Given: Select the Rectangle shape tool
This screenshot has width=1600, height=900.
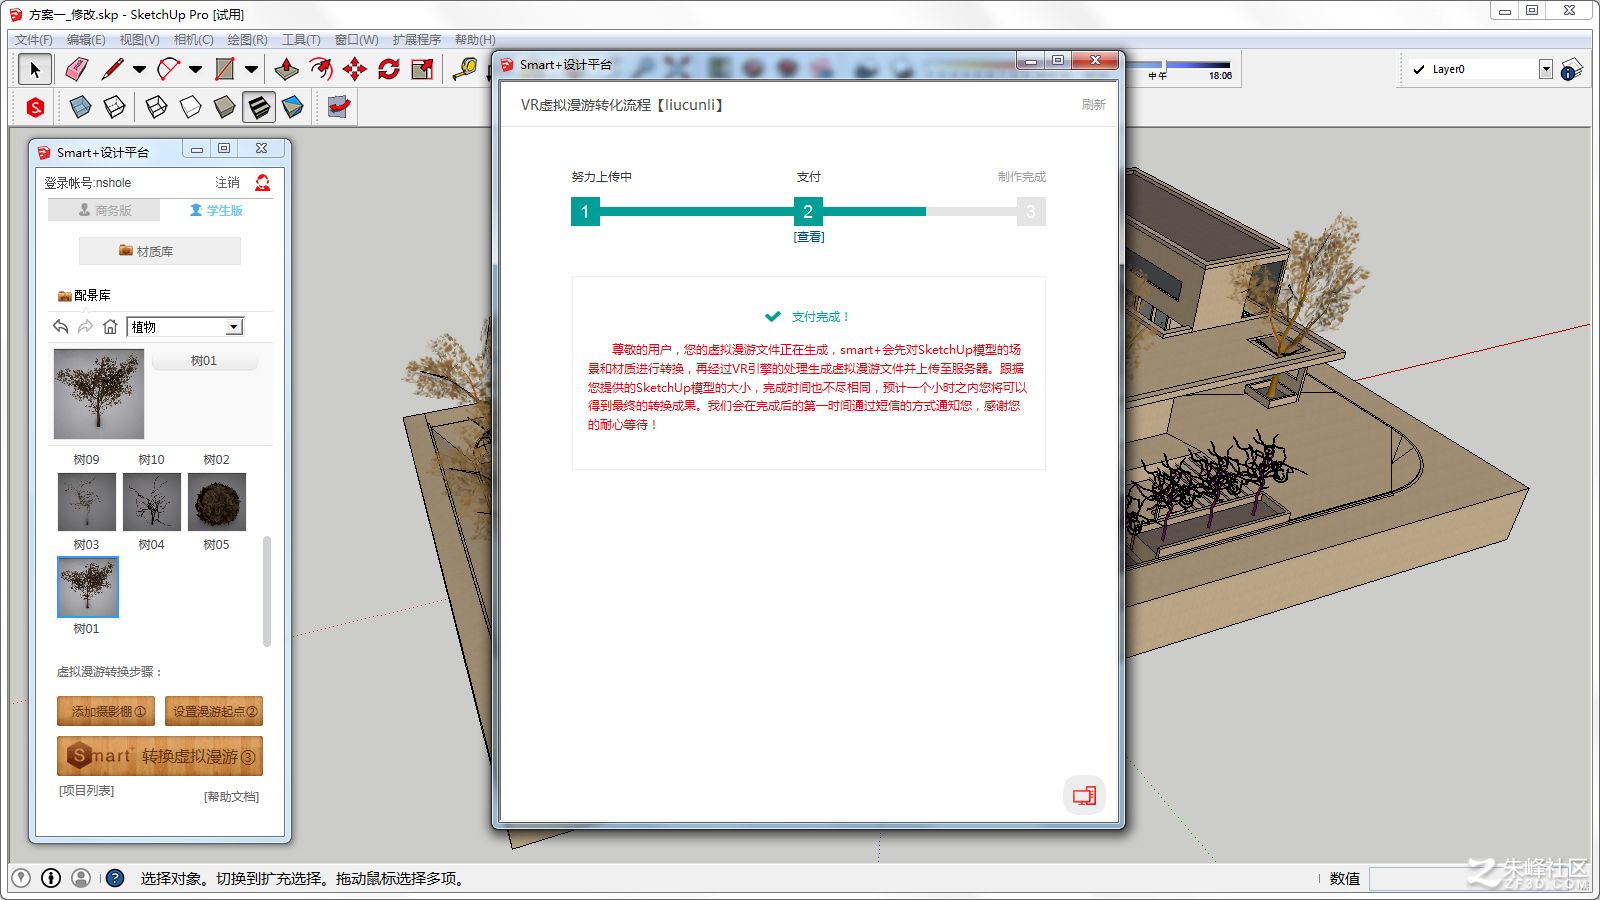Looking at the screenshot, I should pyautogui.click(x=225, y=69).
